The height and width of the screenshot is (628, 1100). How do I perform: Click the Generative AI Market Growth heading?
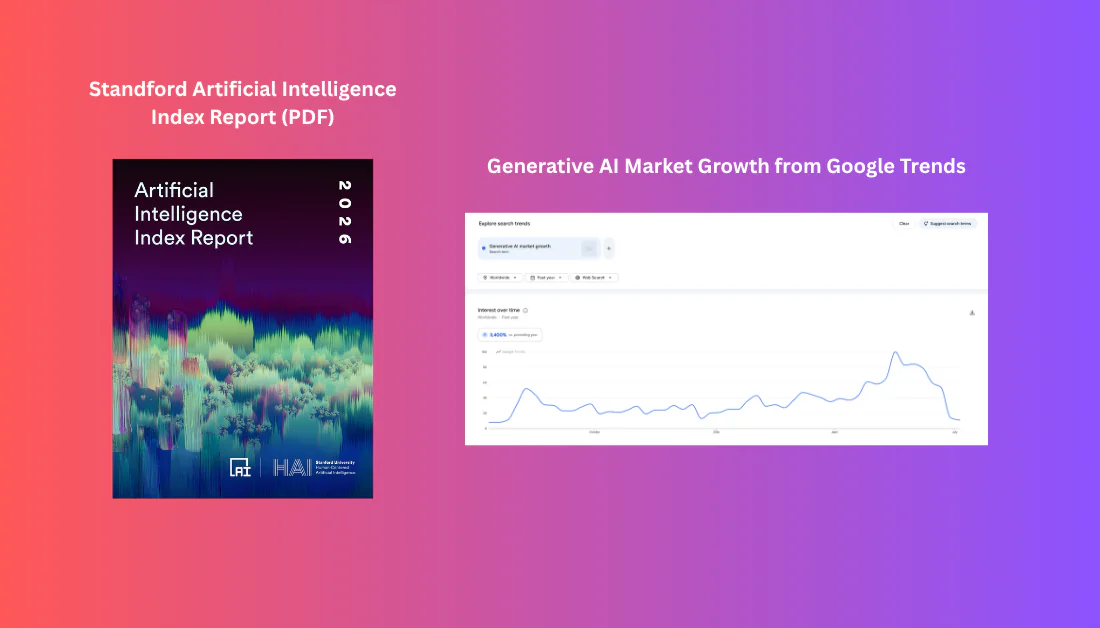click(x=726, y=166)
